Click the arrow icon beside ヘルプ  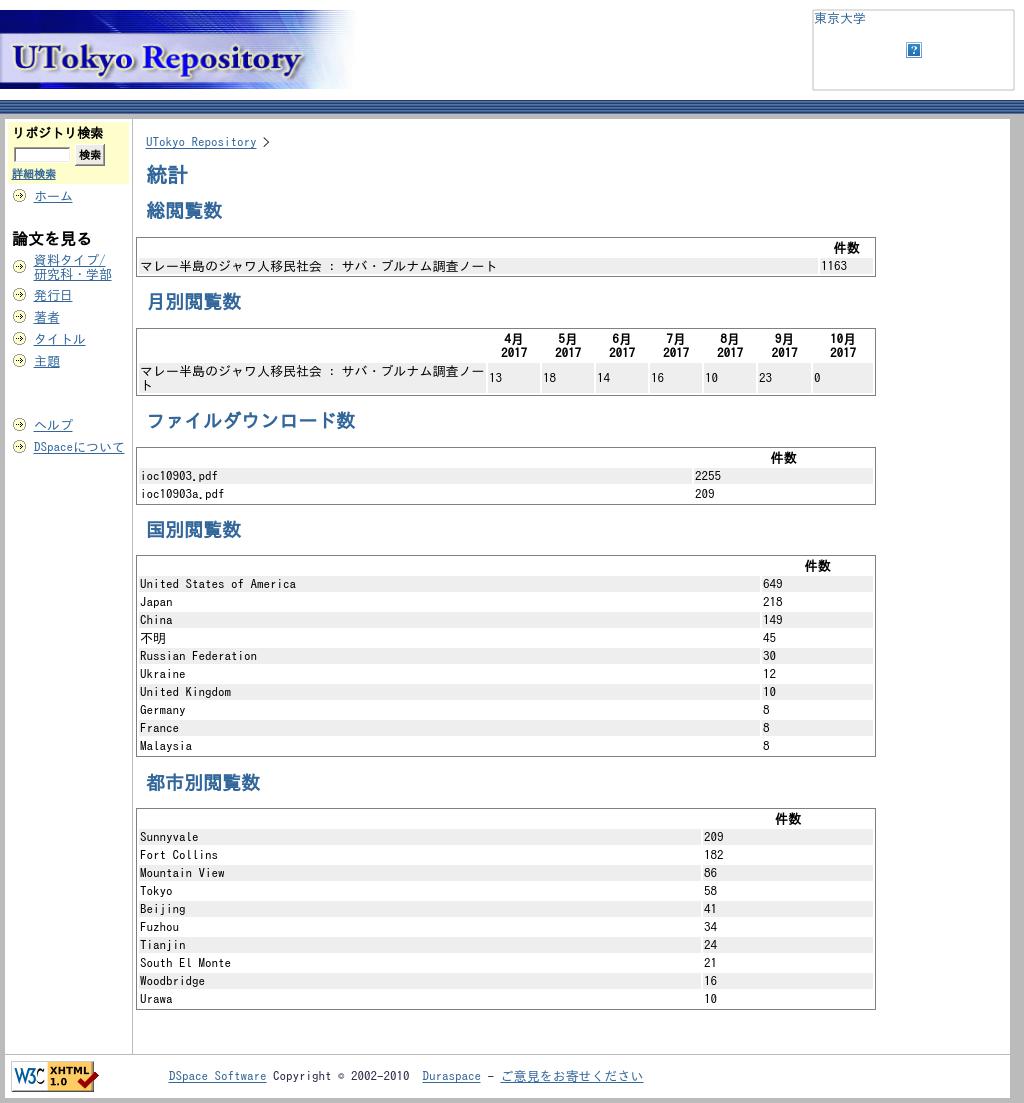(20, 424)
